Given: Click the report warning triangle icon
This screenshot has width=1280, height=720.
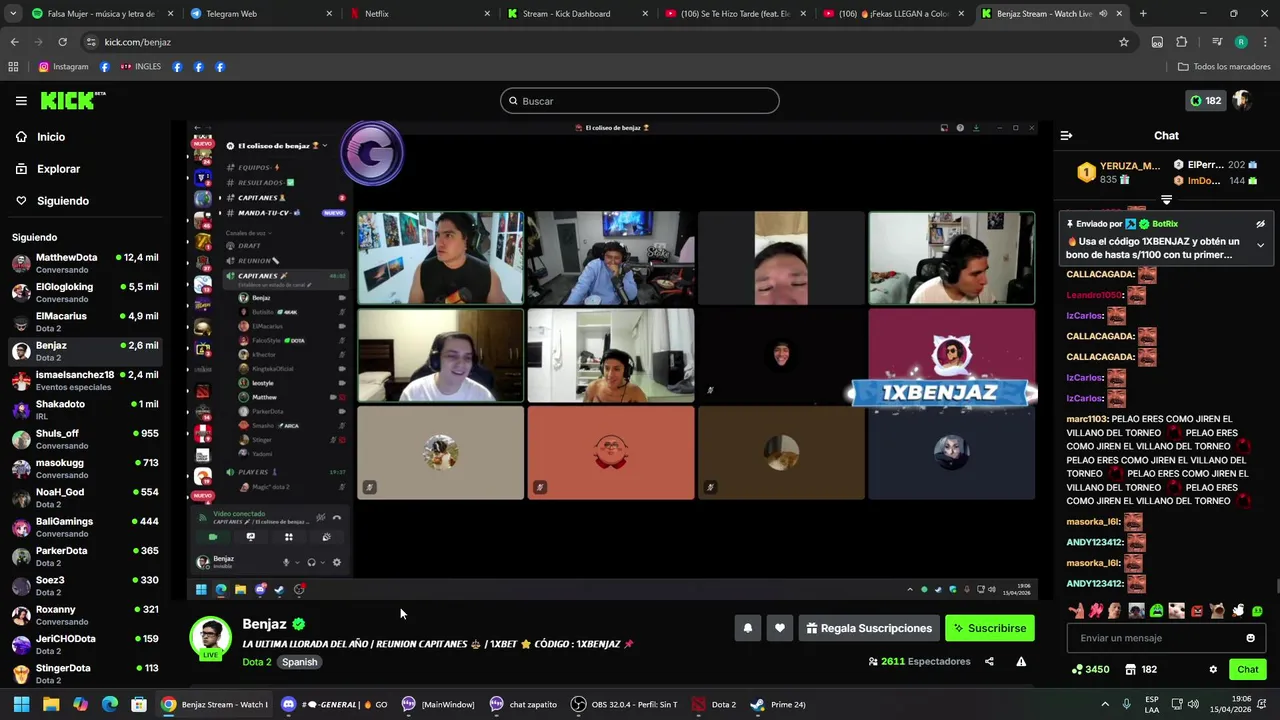Looking at the screenshot, I should coord(1021,661).
